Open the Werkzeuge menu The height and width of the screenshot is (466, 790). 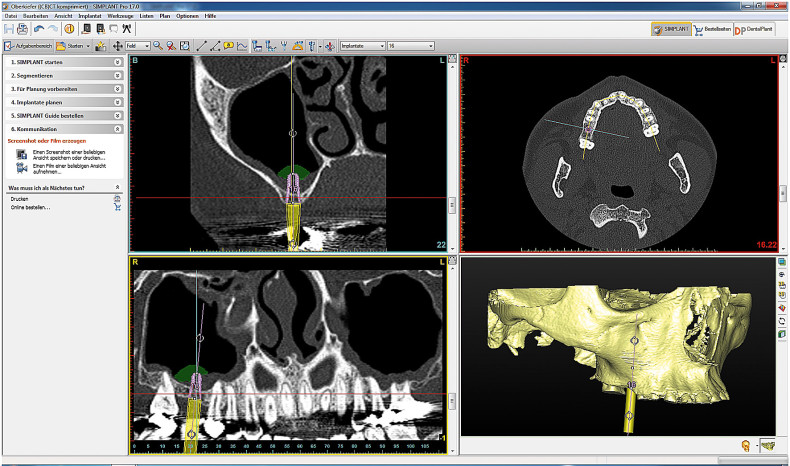point(120,16)
